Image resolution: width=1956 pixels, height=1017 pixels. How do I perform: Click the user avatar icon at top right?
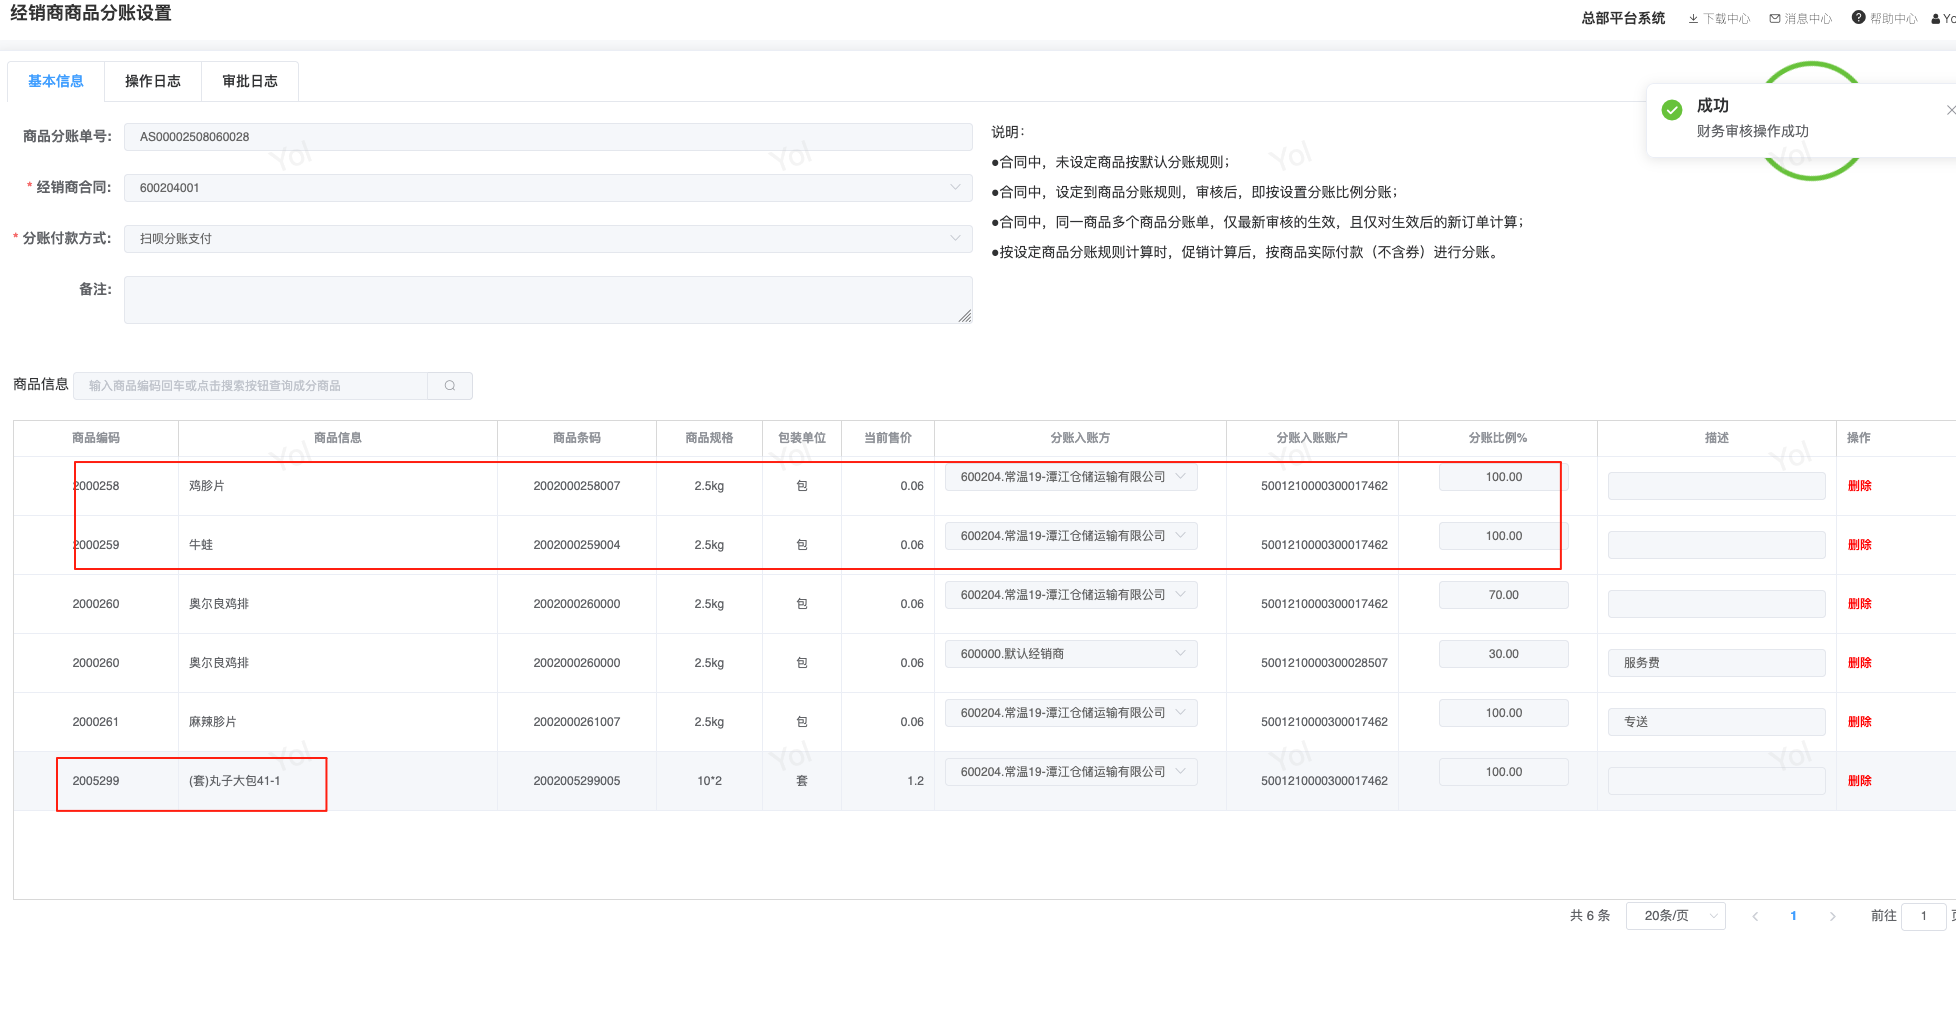pos(1937,19)
